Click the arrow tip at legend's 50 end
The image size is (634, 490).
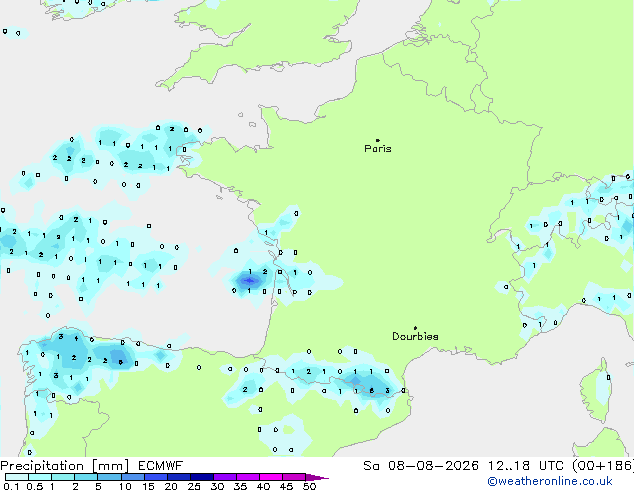[317, 477]
